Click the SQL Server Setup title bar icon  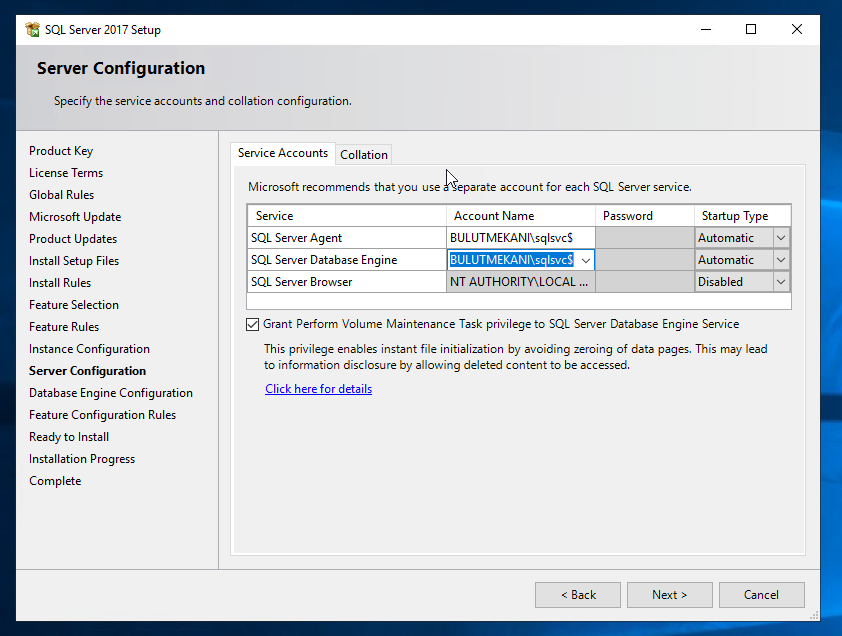click(32, 30)
